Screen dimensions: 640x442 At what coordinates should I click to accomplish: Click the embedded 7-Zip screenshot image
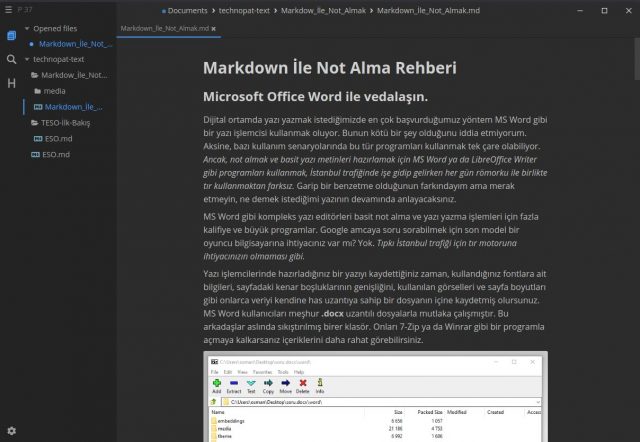(x=376, y=396)
